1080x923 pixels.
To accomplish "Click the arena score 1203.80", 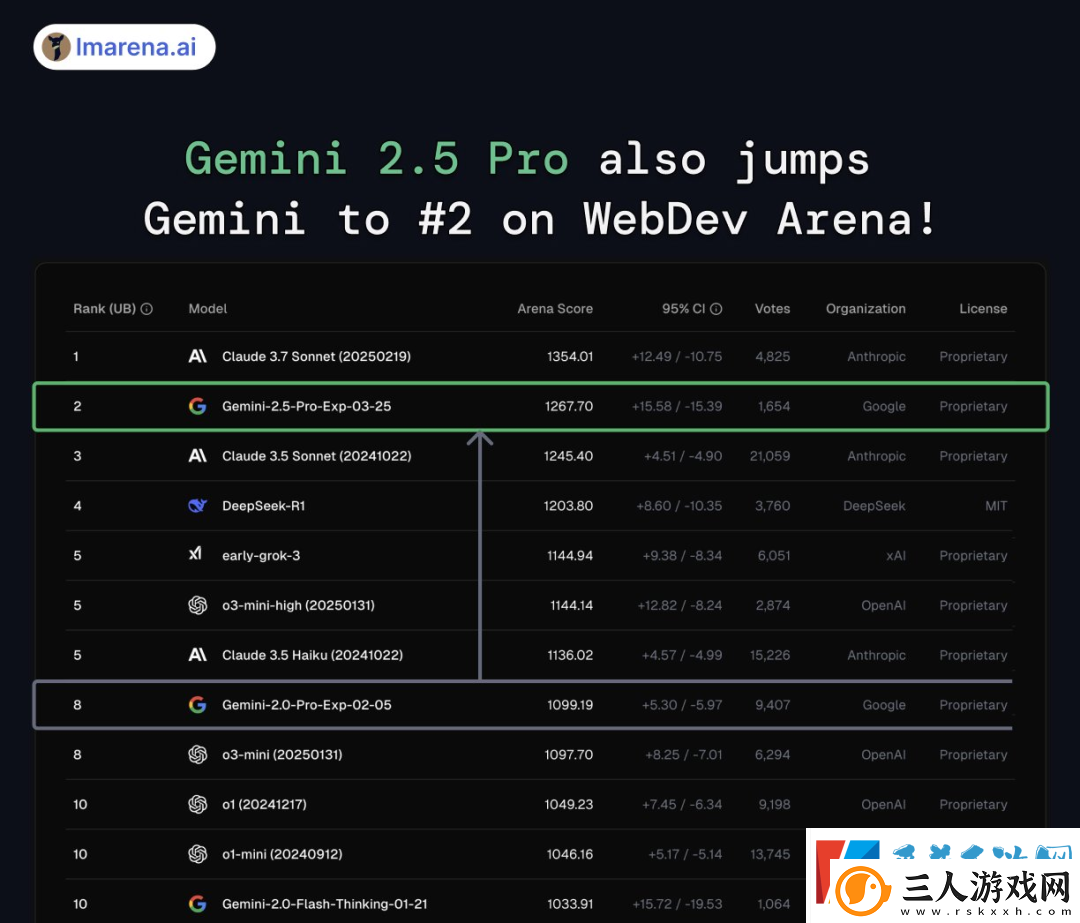I will pyautogui.click(x=568, y=506).
